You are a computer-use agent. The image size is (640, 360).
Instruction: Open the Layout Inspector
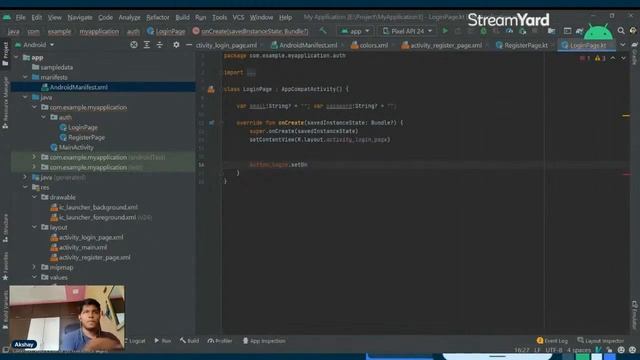coord(600,341)
